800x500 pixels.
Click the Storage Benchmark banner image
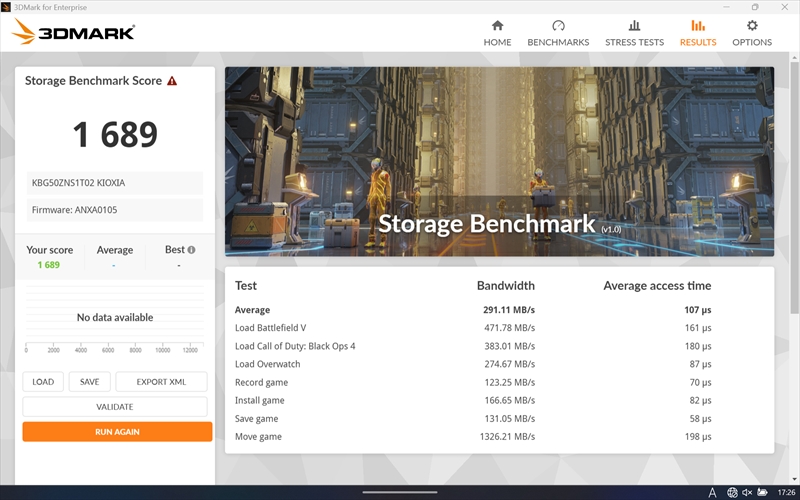tap(499, 160)
